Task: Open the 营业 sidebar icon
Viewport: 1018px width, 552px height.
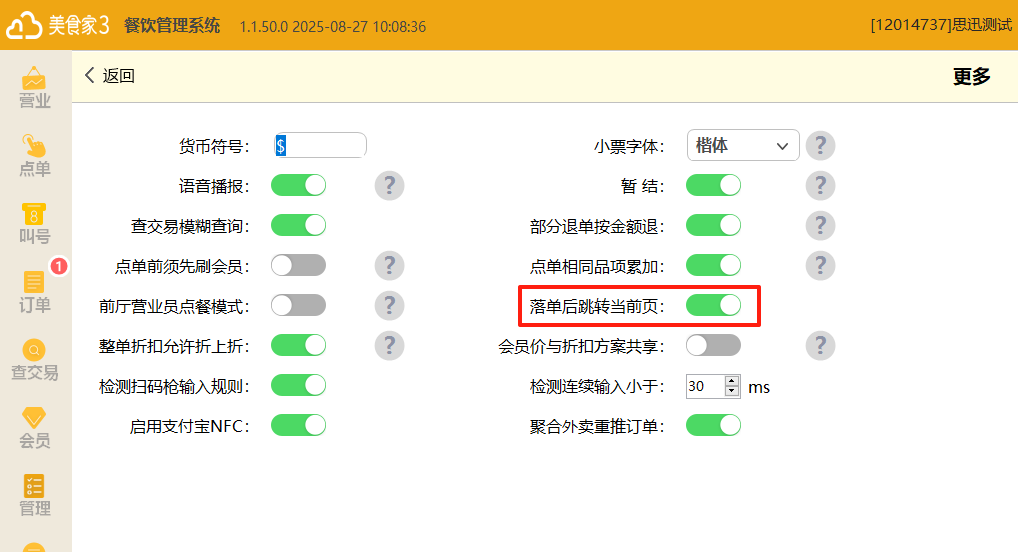Action: (35, 88)
